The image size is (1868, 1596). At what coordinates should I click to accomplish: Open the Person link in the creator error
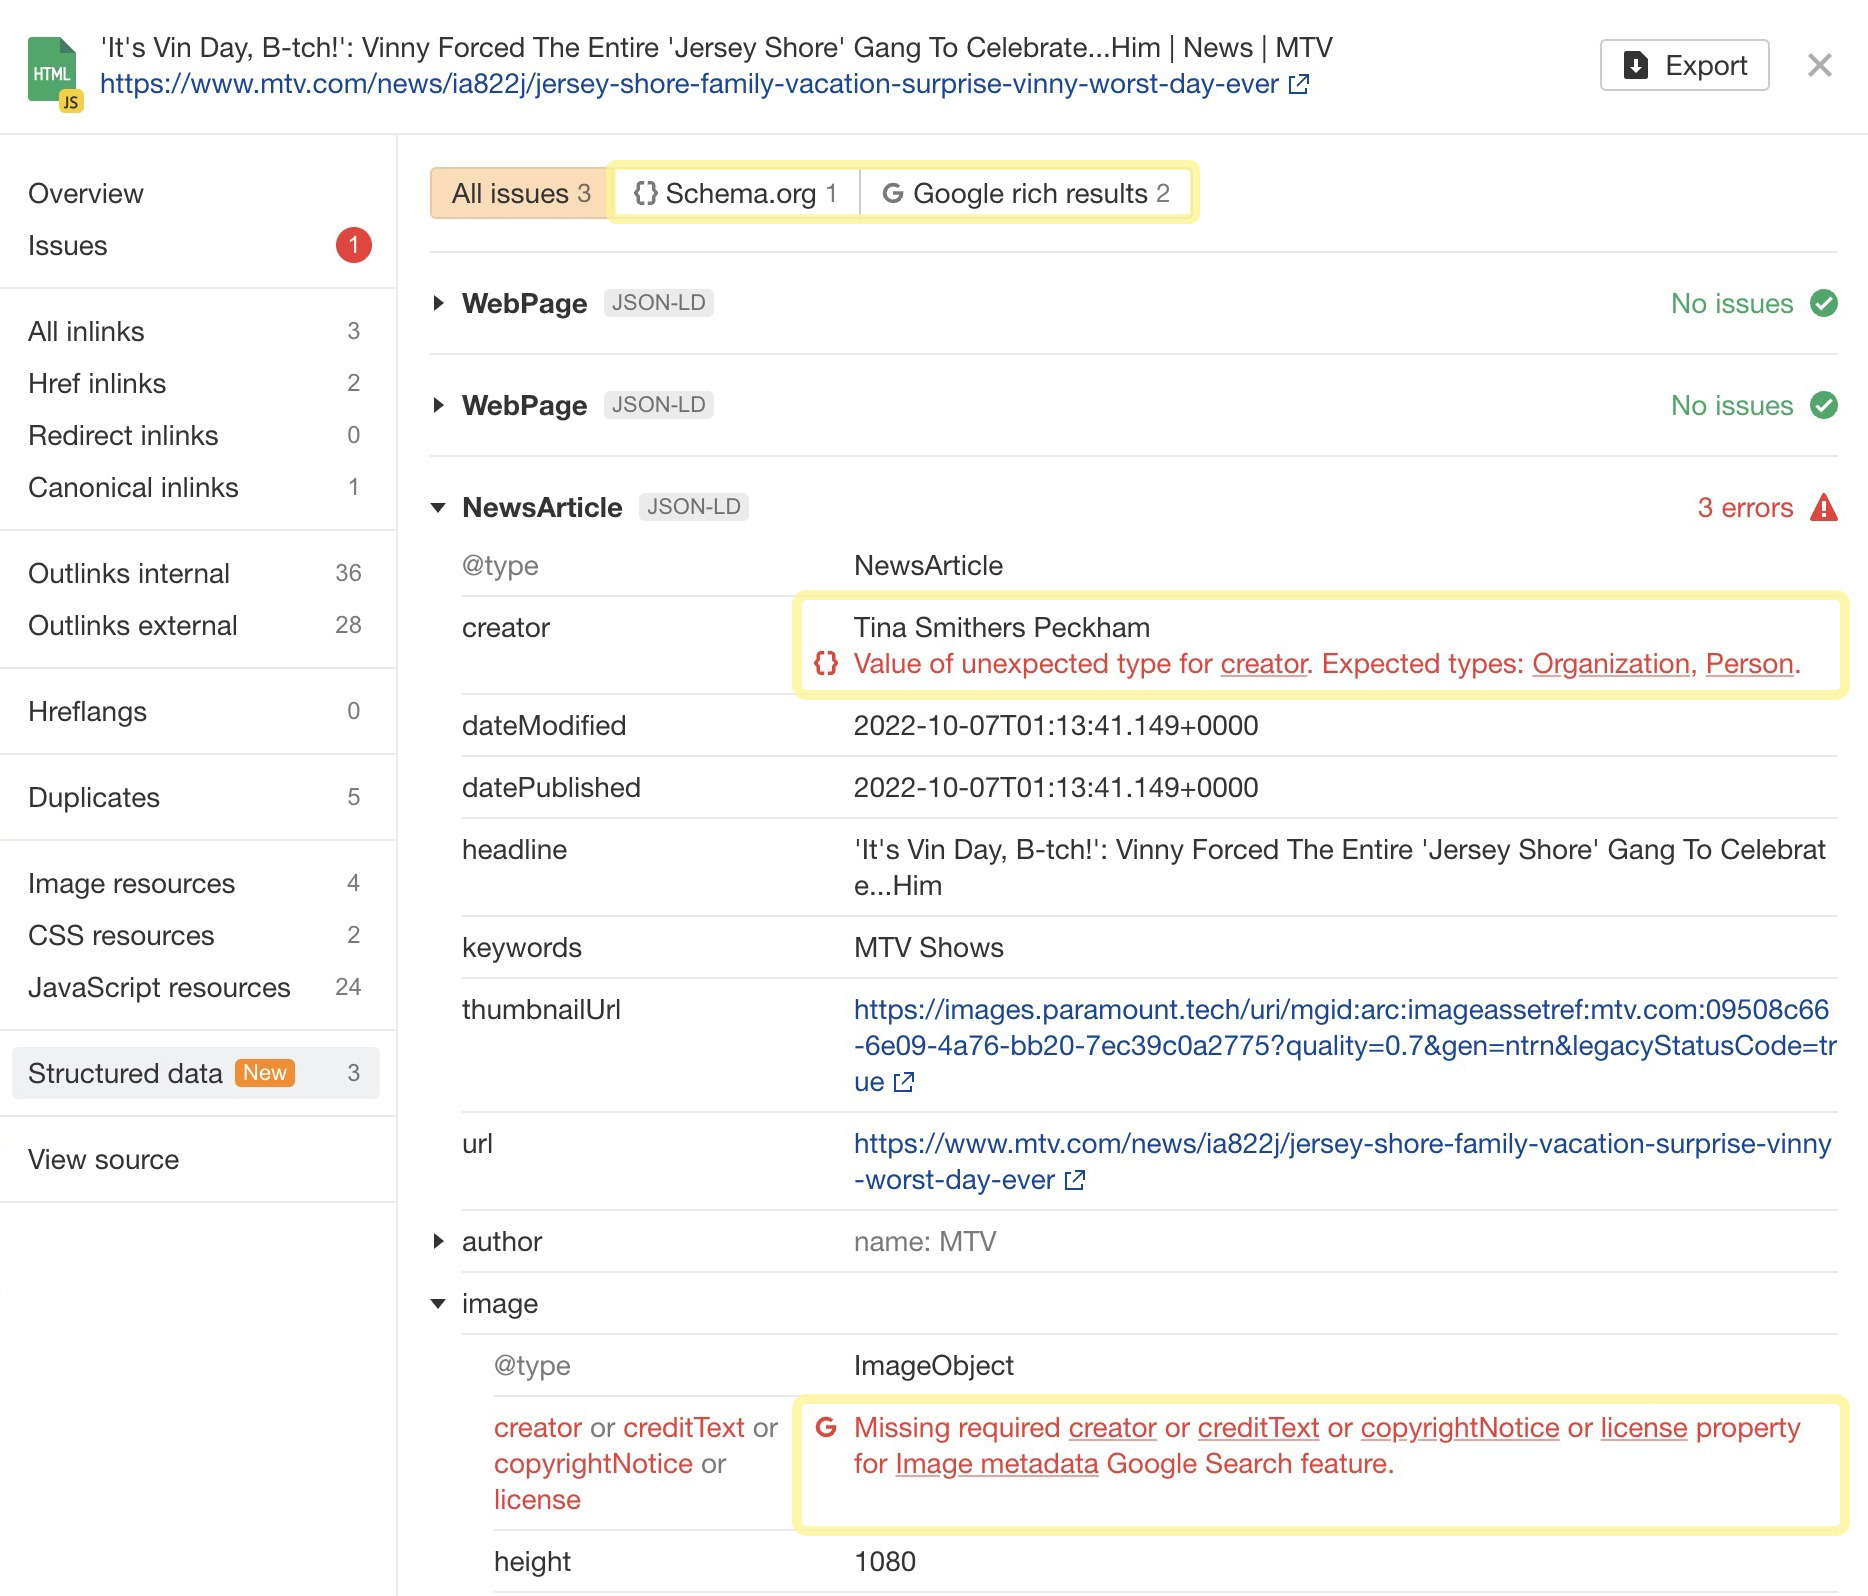pyautogui.click(x=1749, y=663)
